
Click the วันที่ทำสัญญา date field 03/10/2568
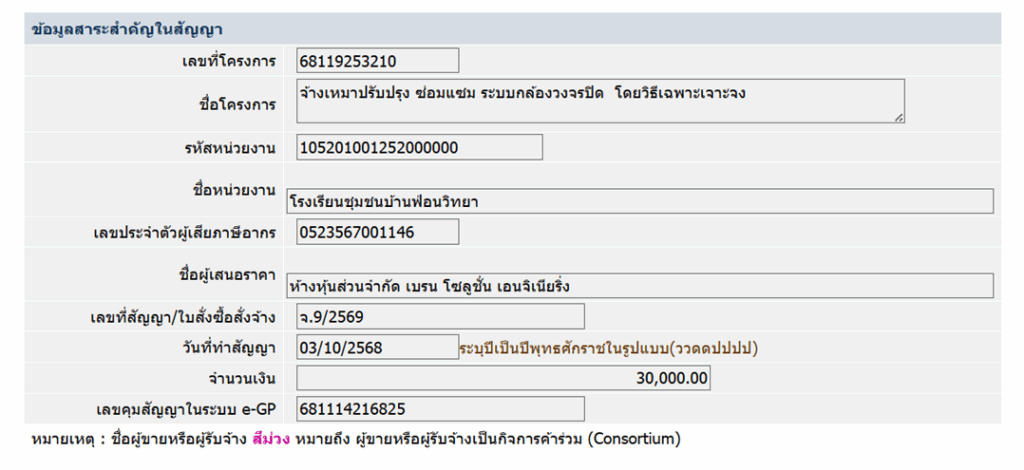point(377,347)
